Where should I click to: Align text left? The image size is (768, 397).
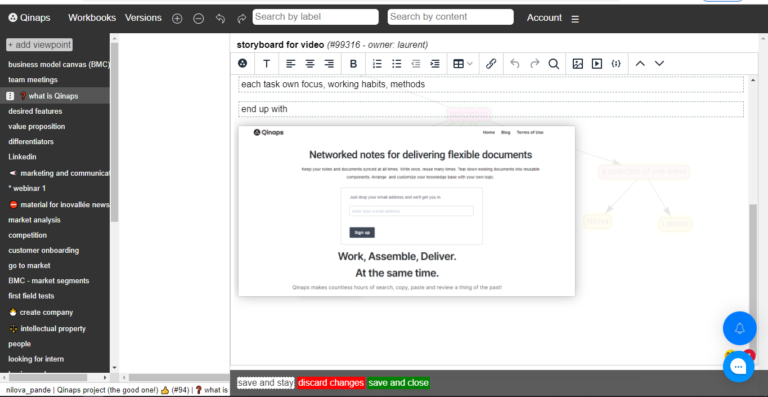pyautogui.click(x=291, y=64)
